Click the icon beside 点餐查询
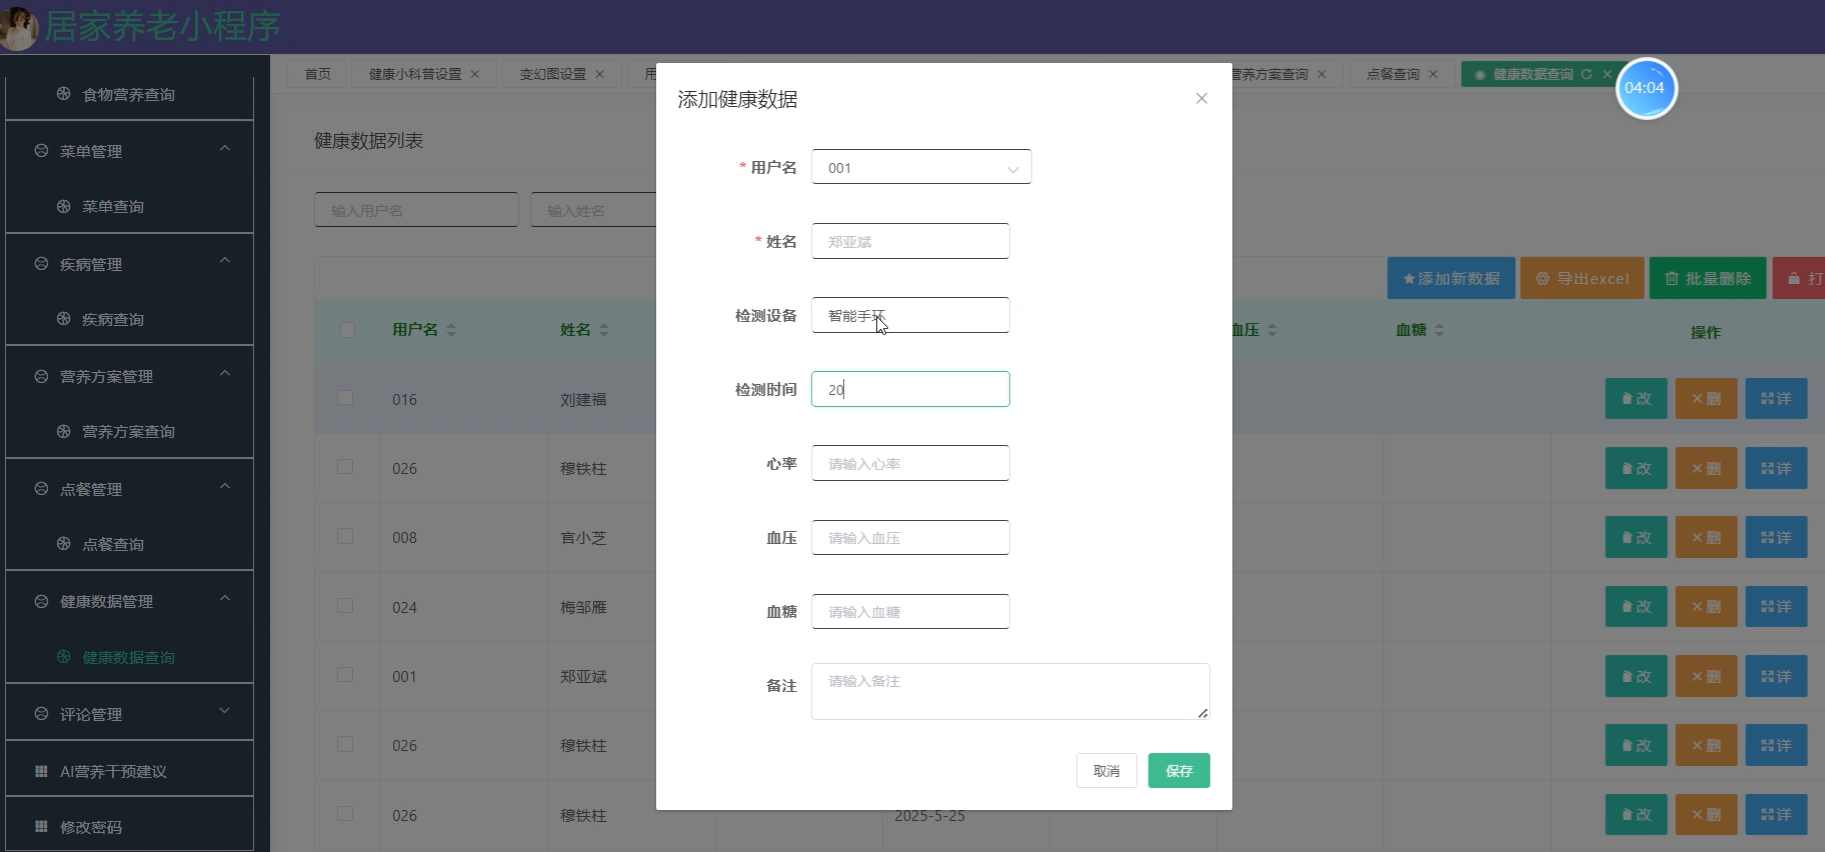 pyautogui.click(x=63, y=544)
